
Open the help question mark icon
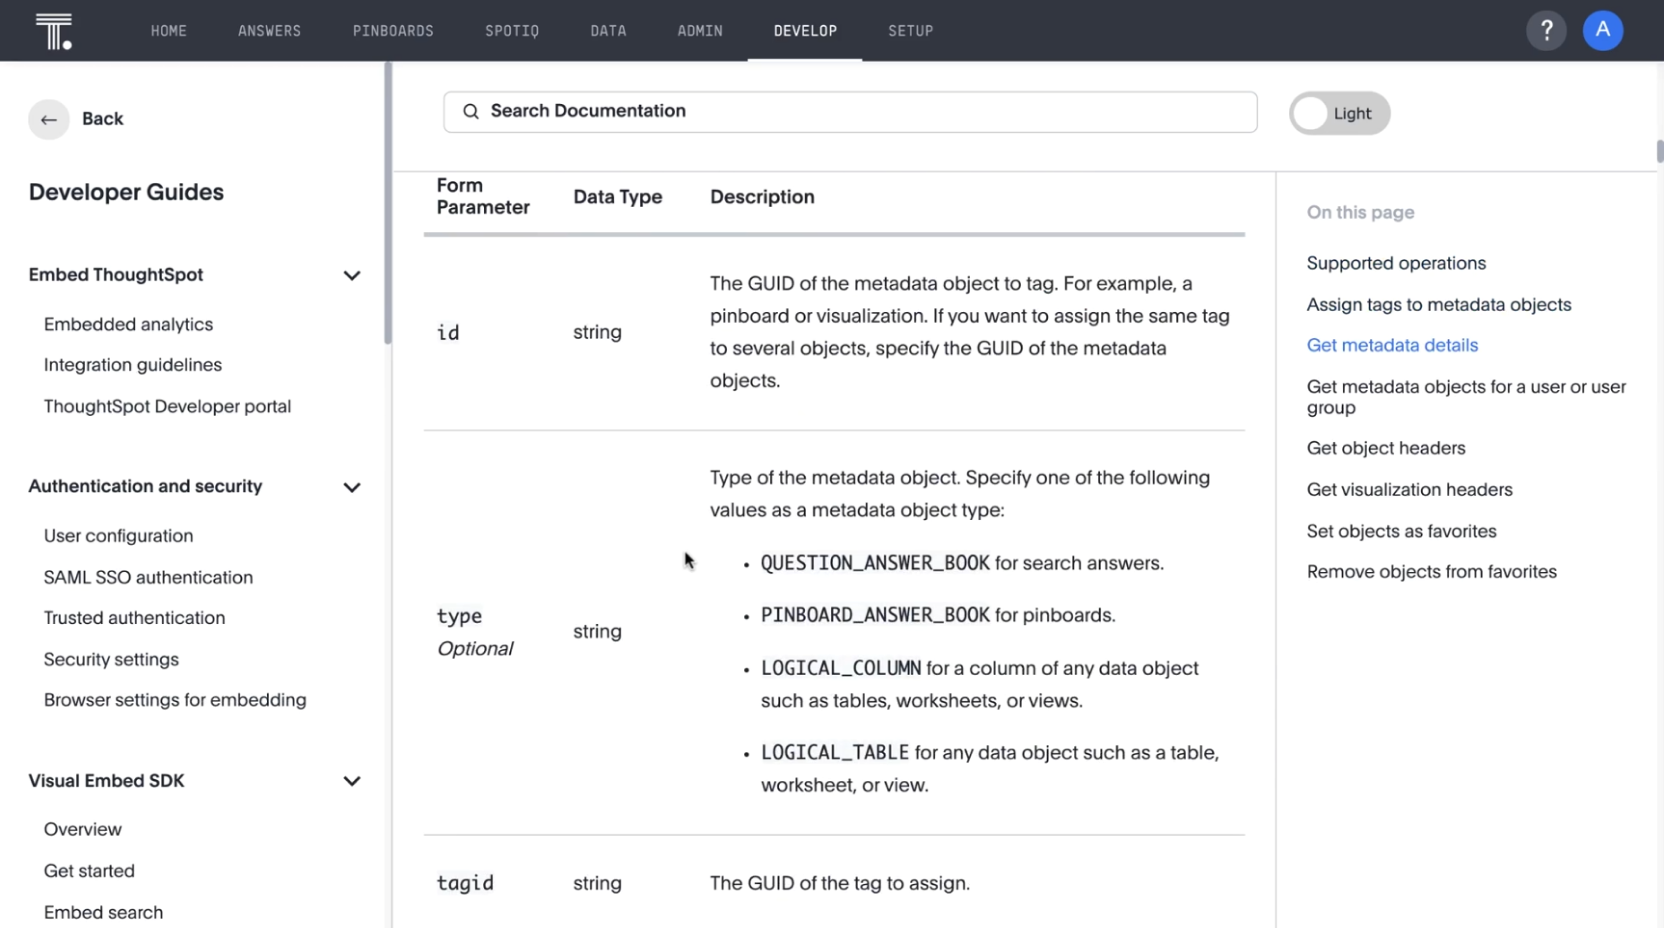(x=1546, y=31)
